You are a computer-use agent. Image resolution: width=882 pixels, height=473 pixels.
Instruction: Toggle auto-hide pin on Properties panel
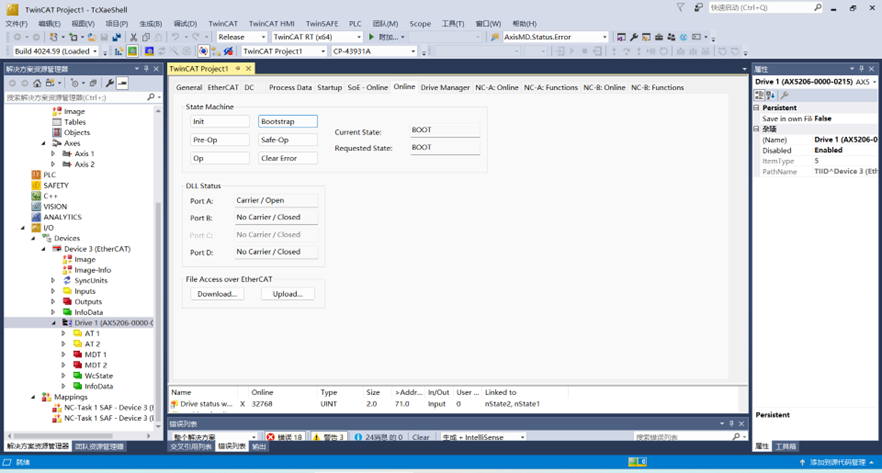[861, 69]
